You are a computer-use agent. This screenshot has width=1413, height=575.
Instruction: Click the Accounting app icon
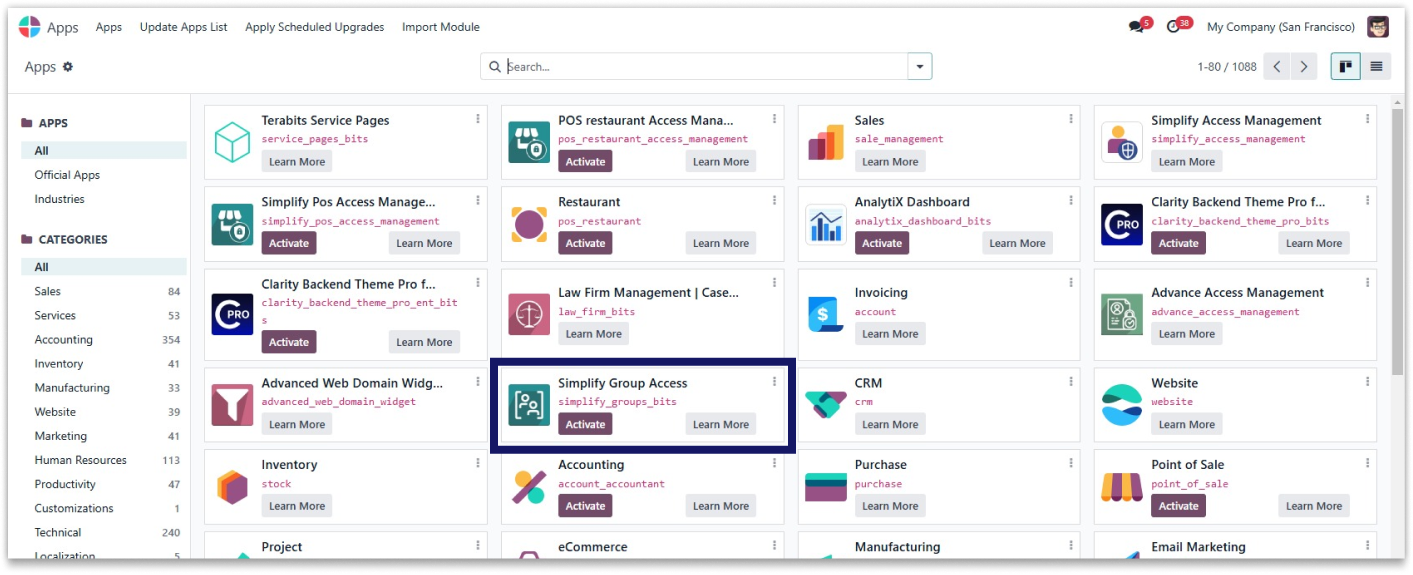pos(529,487)
